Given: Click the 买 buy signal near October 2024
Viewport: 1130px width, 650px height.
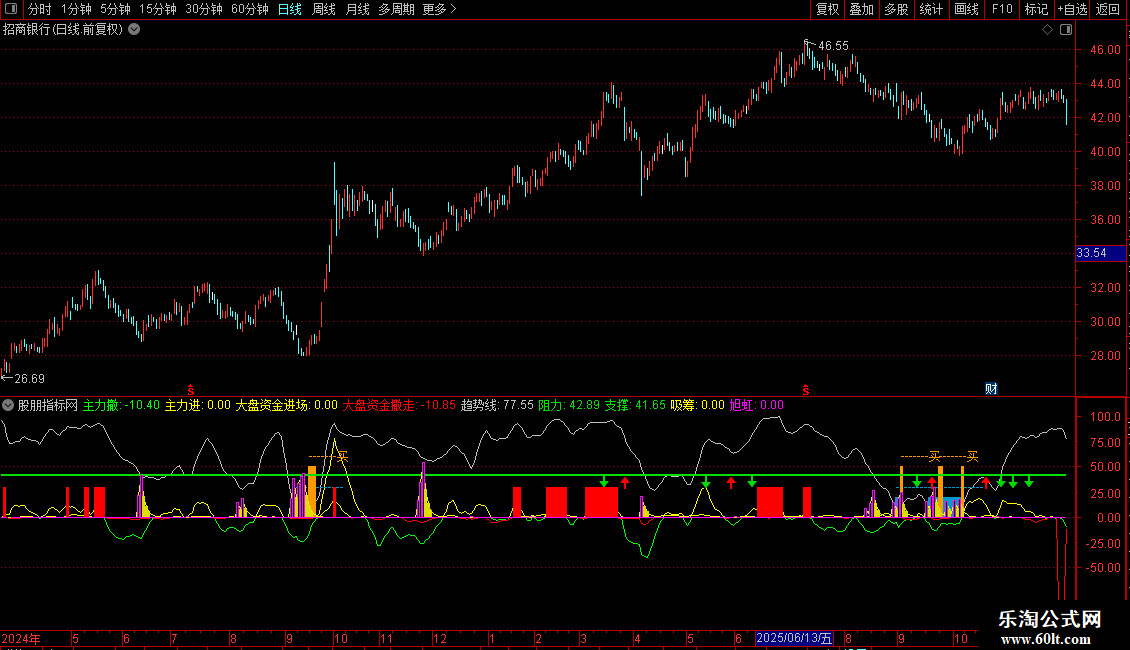Looking at the screenshot, I should [x=342, y=457].
